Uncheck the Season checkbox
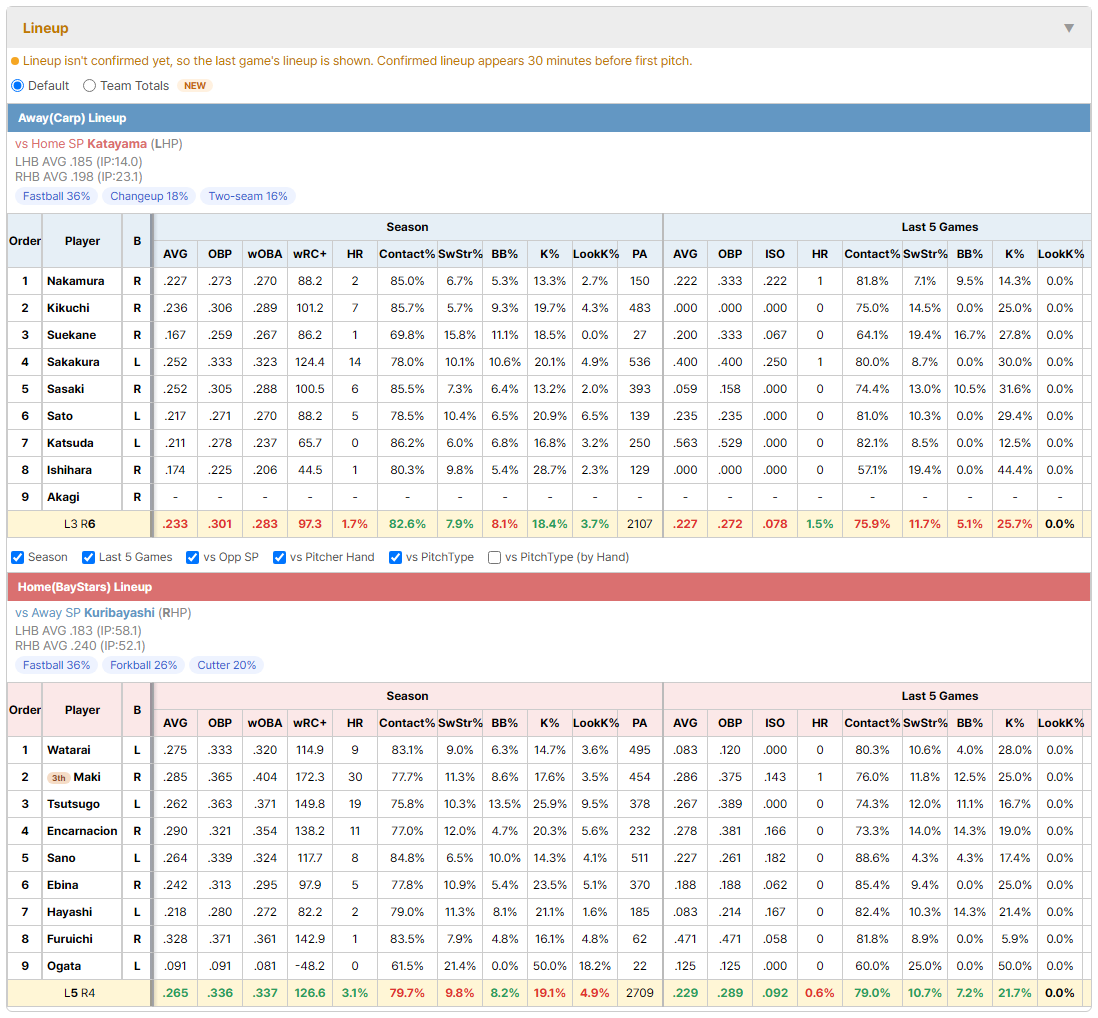This screenshot has height=1018, width=1098. [x=18, y=557]
